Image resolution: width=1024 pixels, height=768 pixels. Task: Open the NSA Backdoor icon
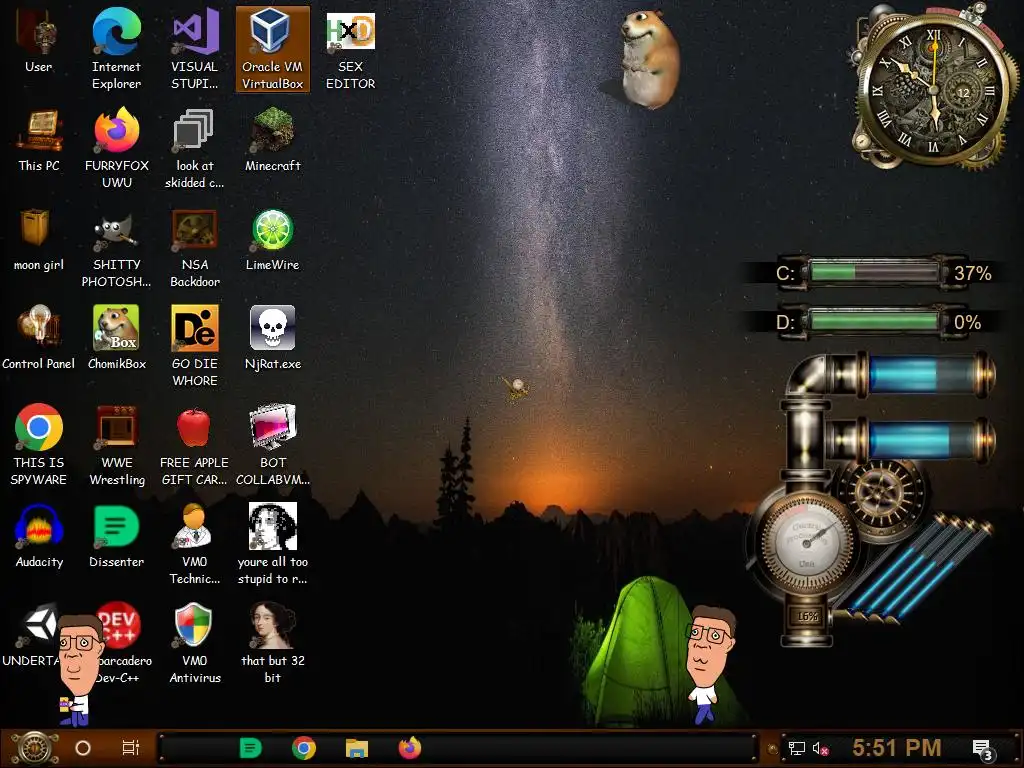click(195, 248)
